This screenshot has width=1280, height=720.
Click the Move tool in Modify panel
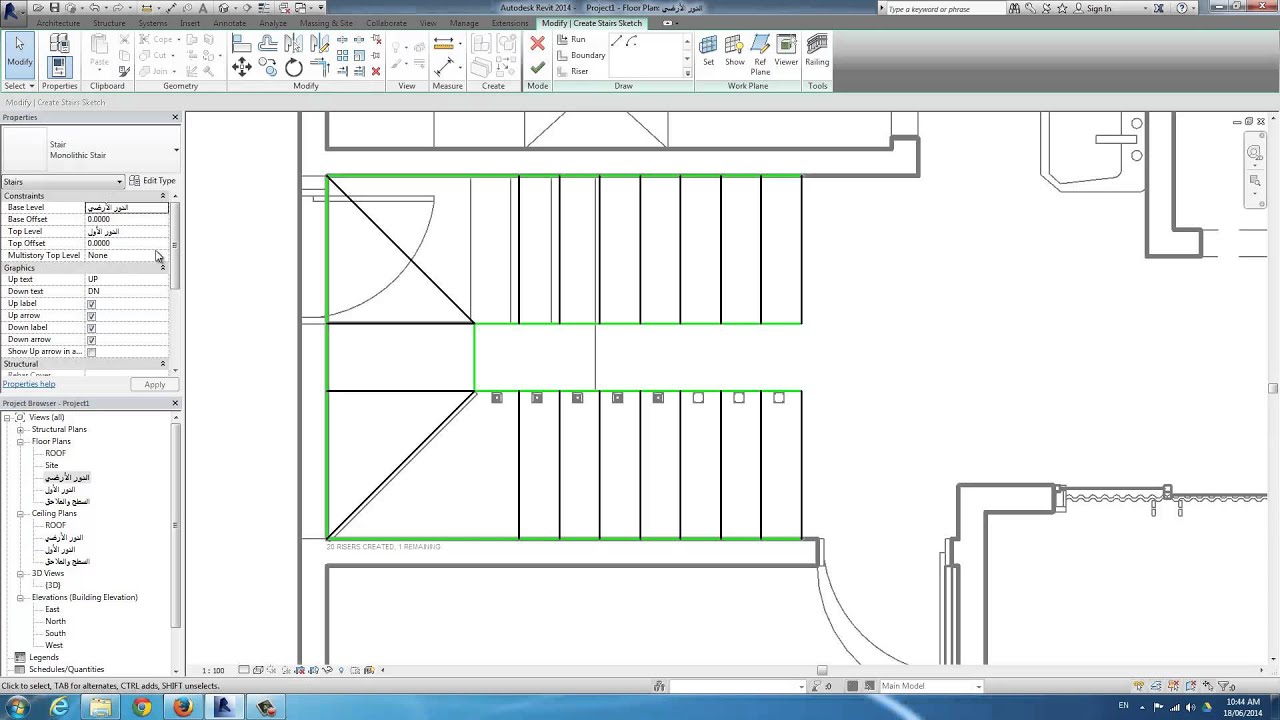[242, 67]
